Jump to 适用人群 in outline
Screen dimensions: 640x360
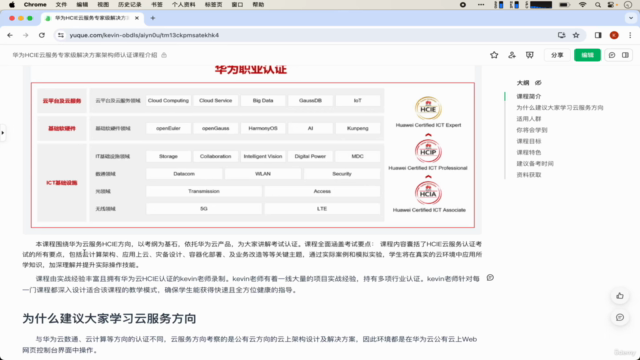(529, 119)
